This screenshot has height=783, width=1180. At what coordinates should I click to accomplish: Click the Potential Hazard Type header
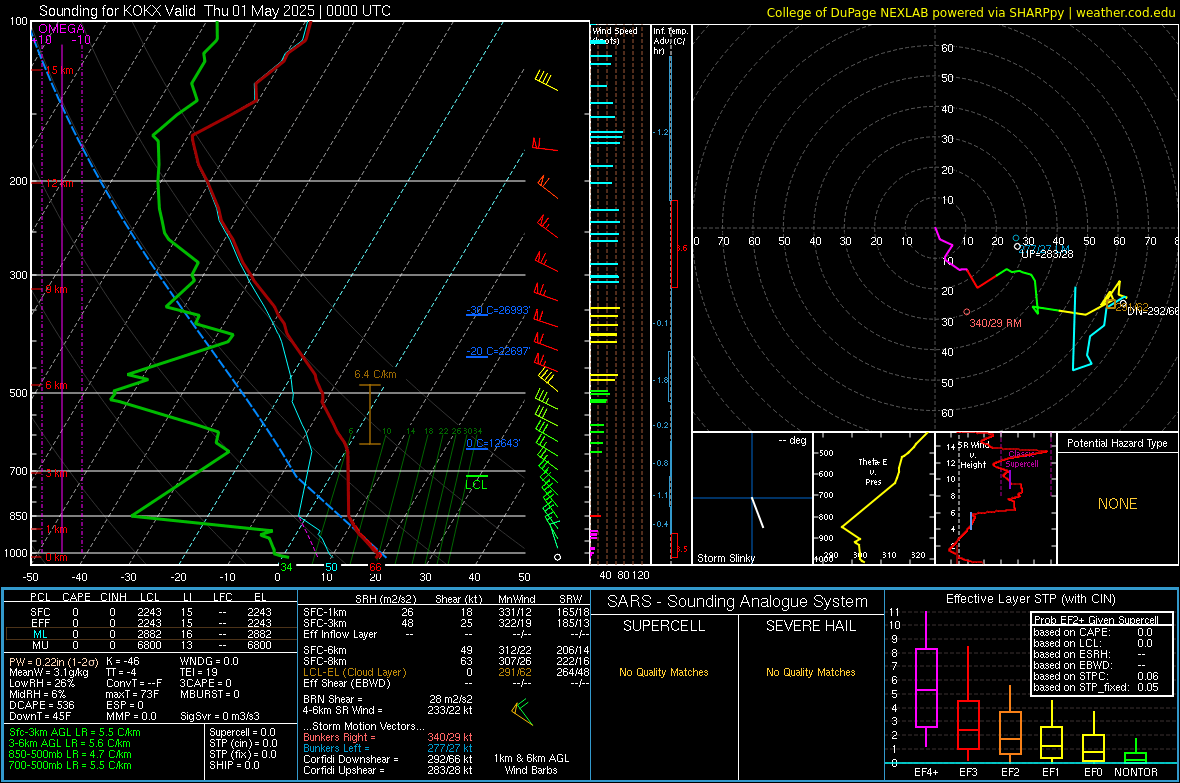[1117, 443]
